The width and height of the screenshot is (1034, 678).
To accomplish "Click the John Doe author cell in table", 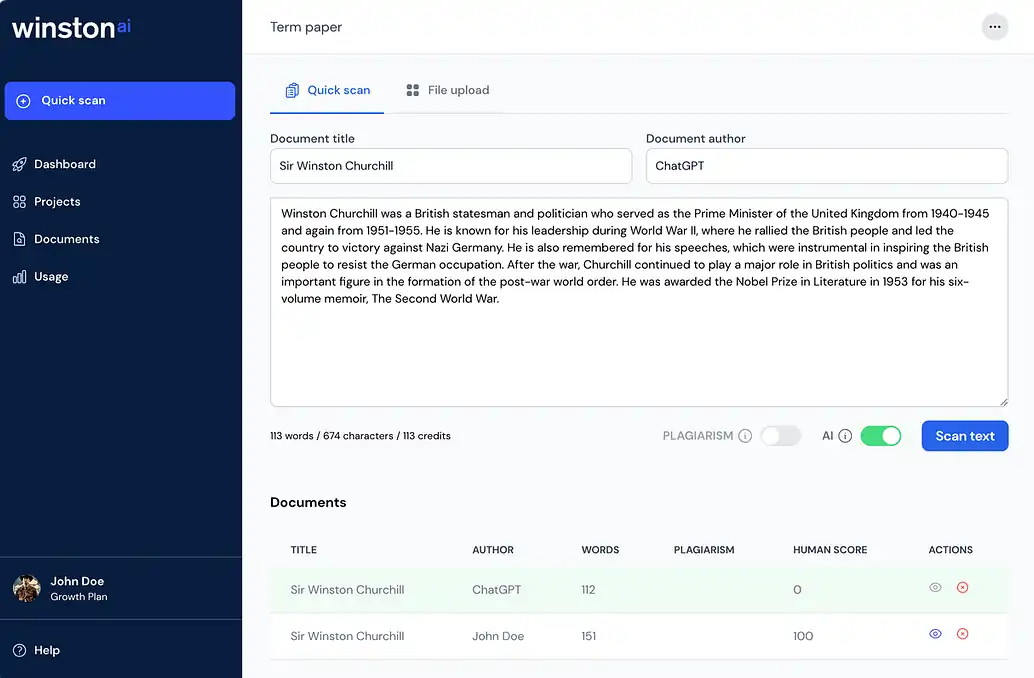I will pyautogui.click(x=498, y=636).
